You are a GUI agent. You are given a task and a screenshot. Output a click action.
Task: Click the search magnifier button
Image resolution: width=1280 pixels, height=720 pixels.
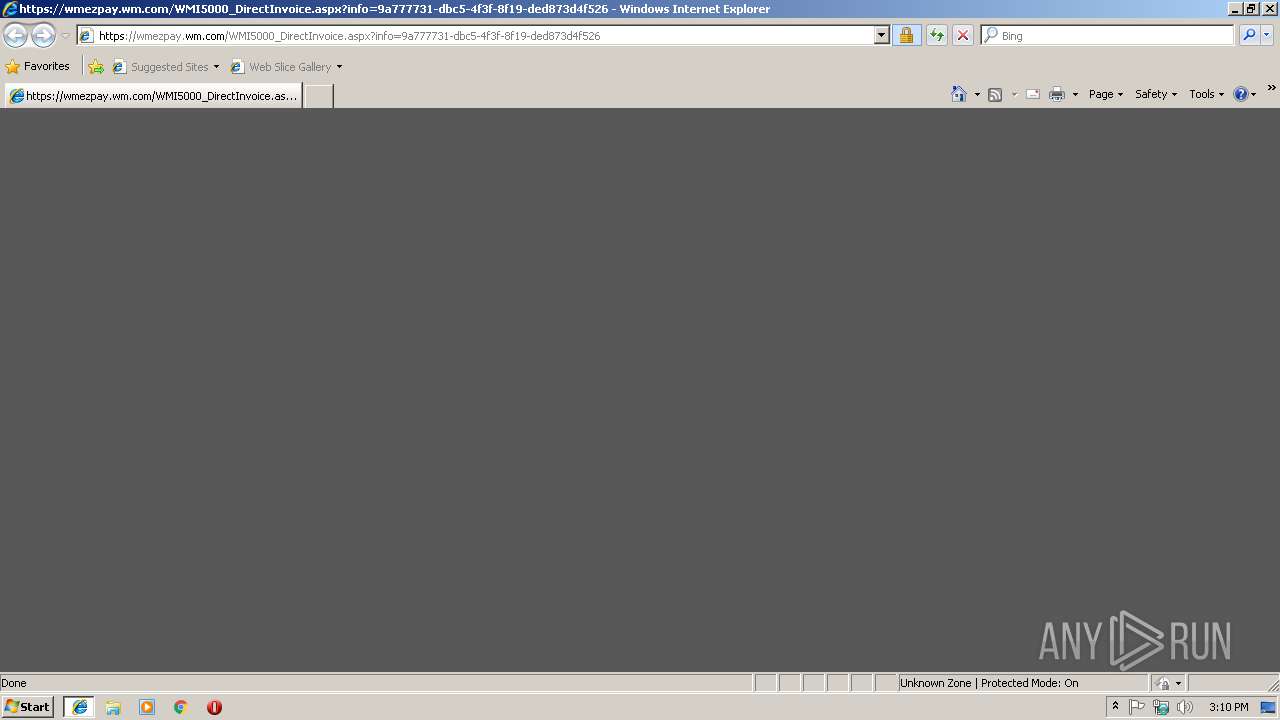coord(1249,35)
